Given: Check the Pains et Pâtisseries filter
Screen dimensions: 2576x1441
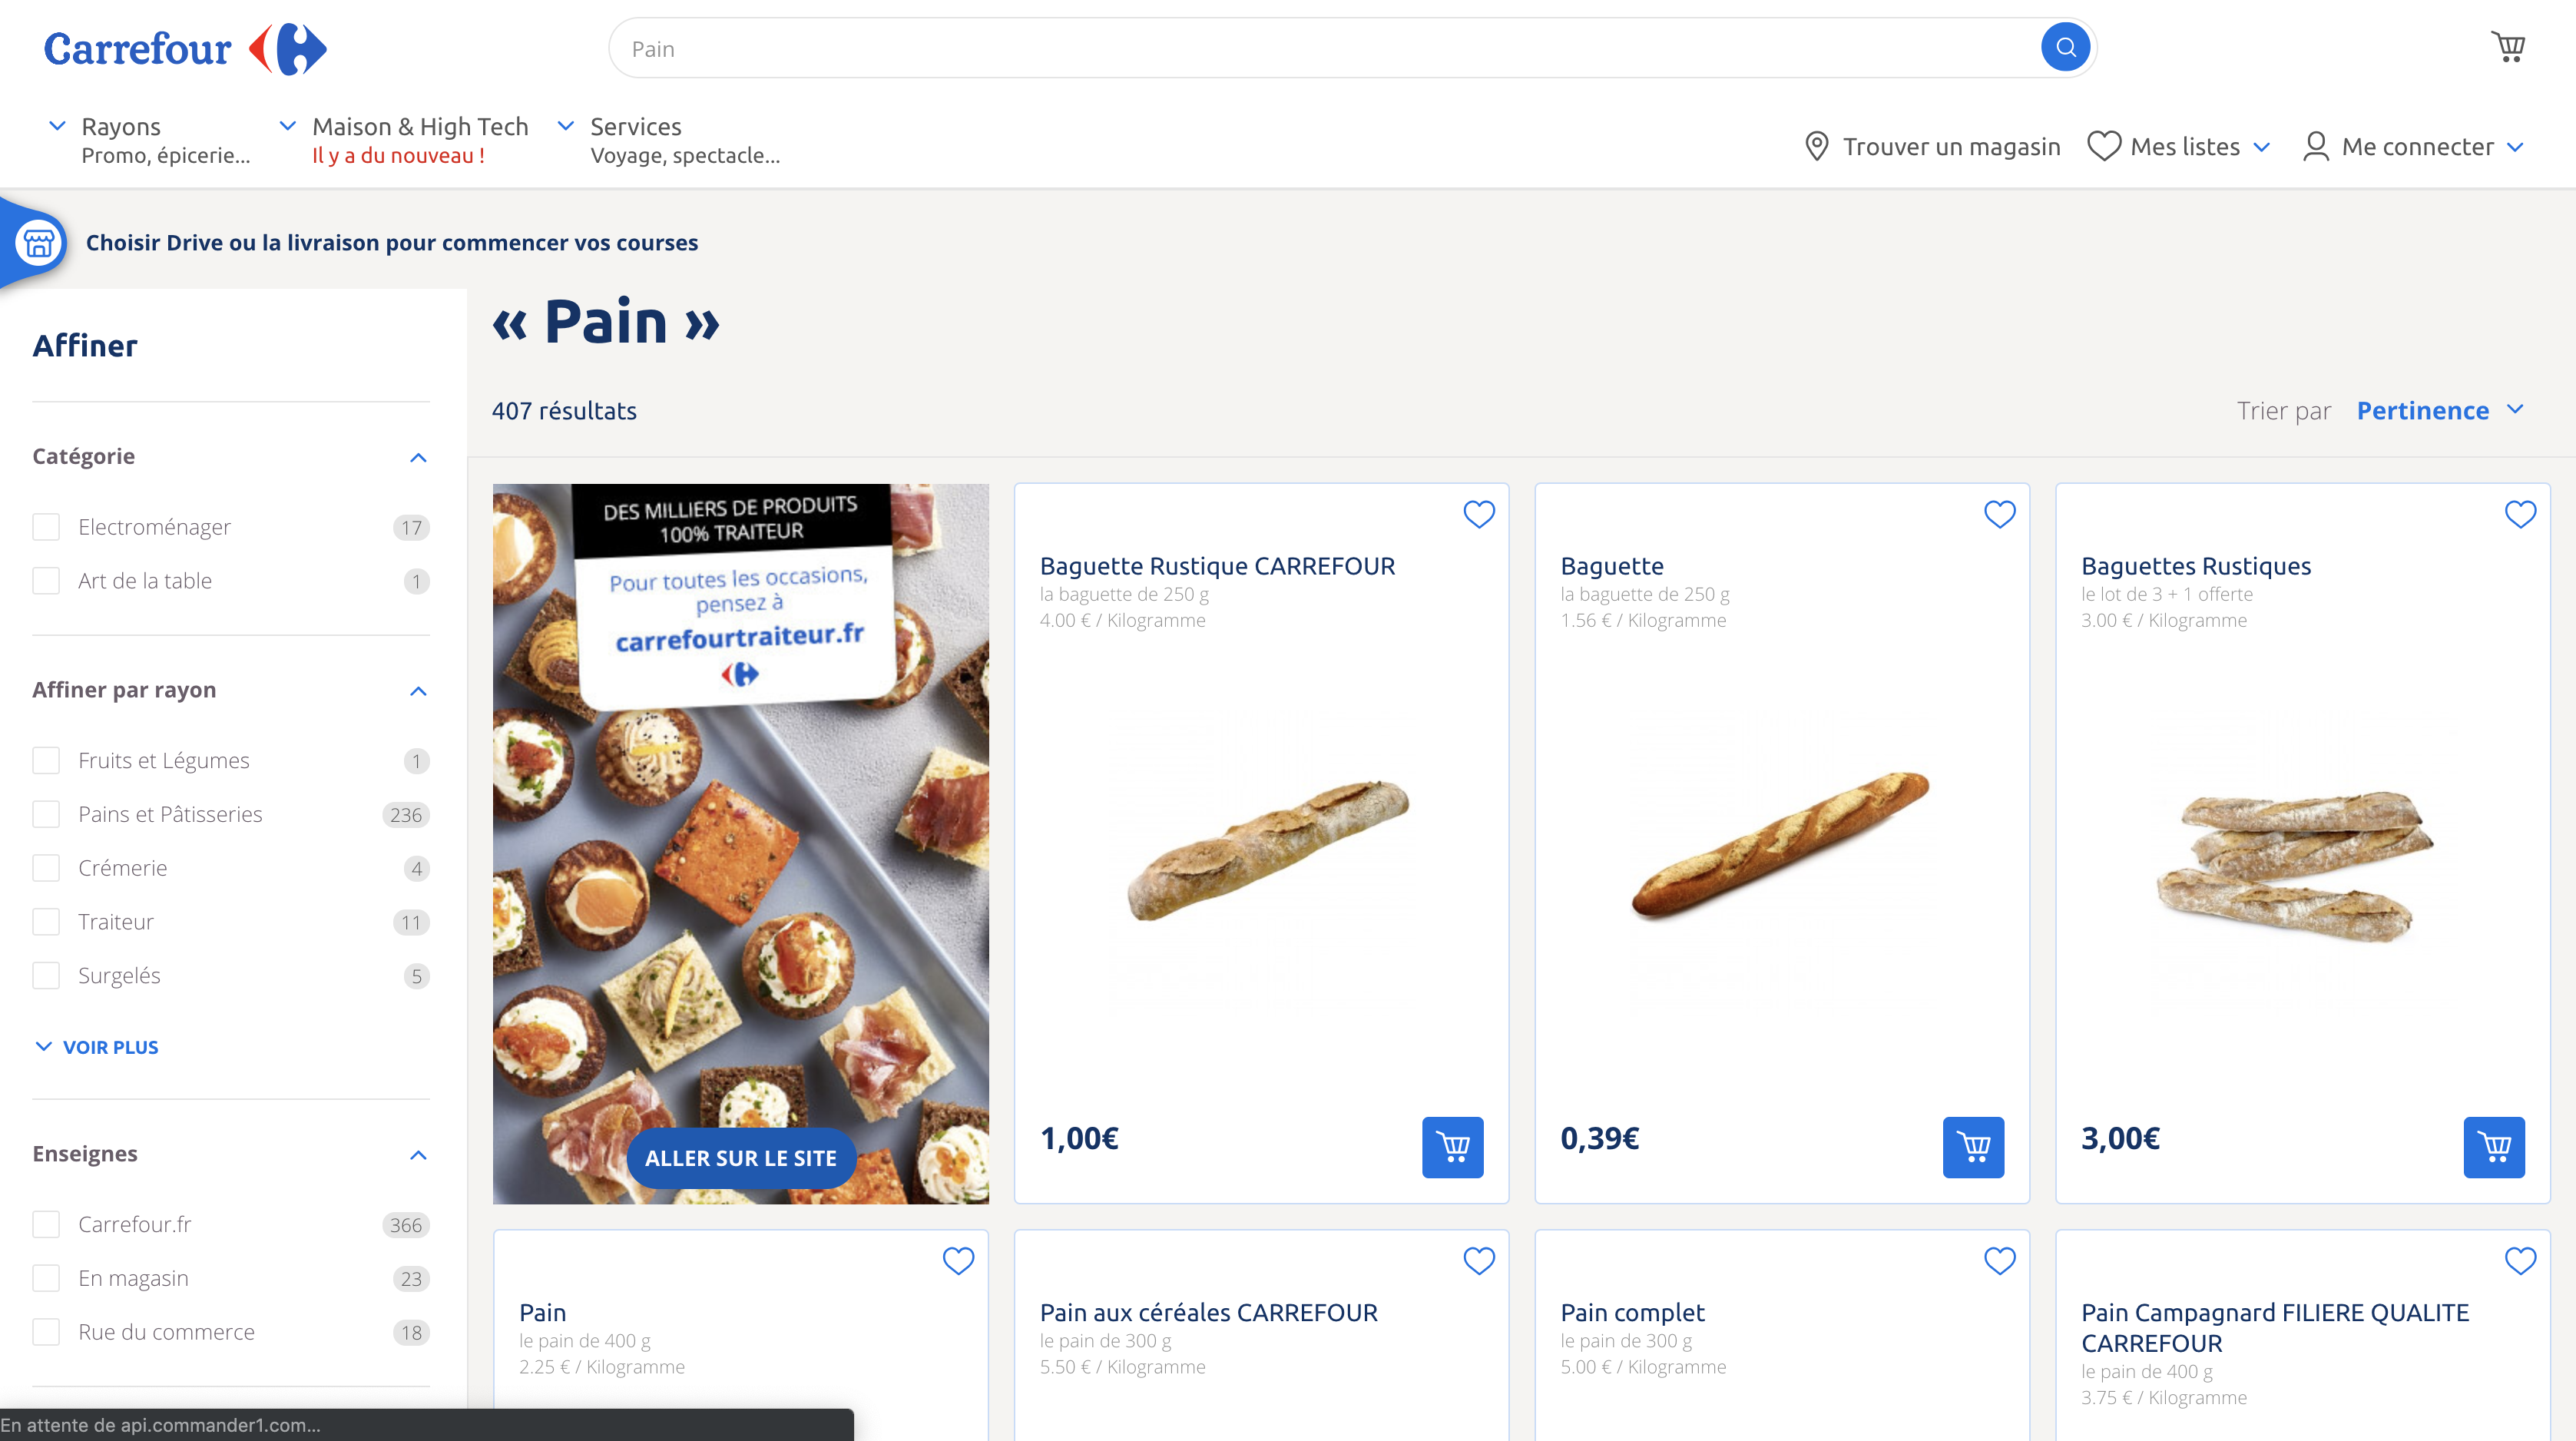Looking at the screenshot, I should pos(46,814).
